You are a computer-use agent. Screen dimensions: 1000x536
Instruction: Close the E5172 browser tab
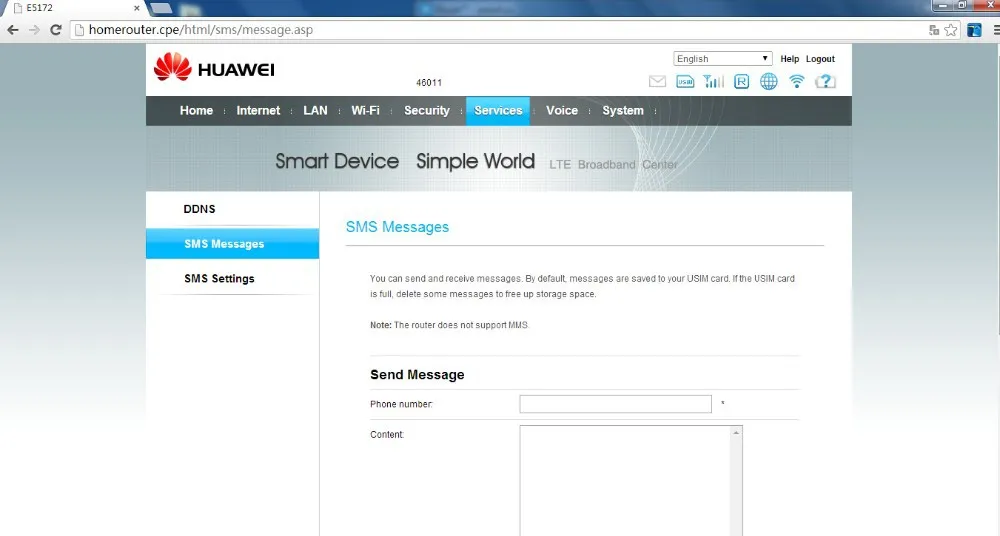(136, 8)
